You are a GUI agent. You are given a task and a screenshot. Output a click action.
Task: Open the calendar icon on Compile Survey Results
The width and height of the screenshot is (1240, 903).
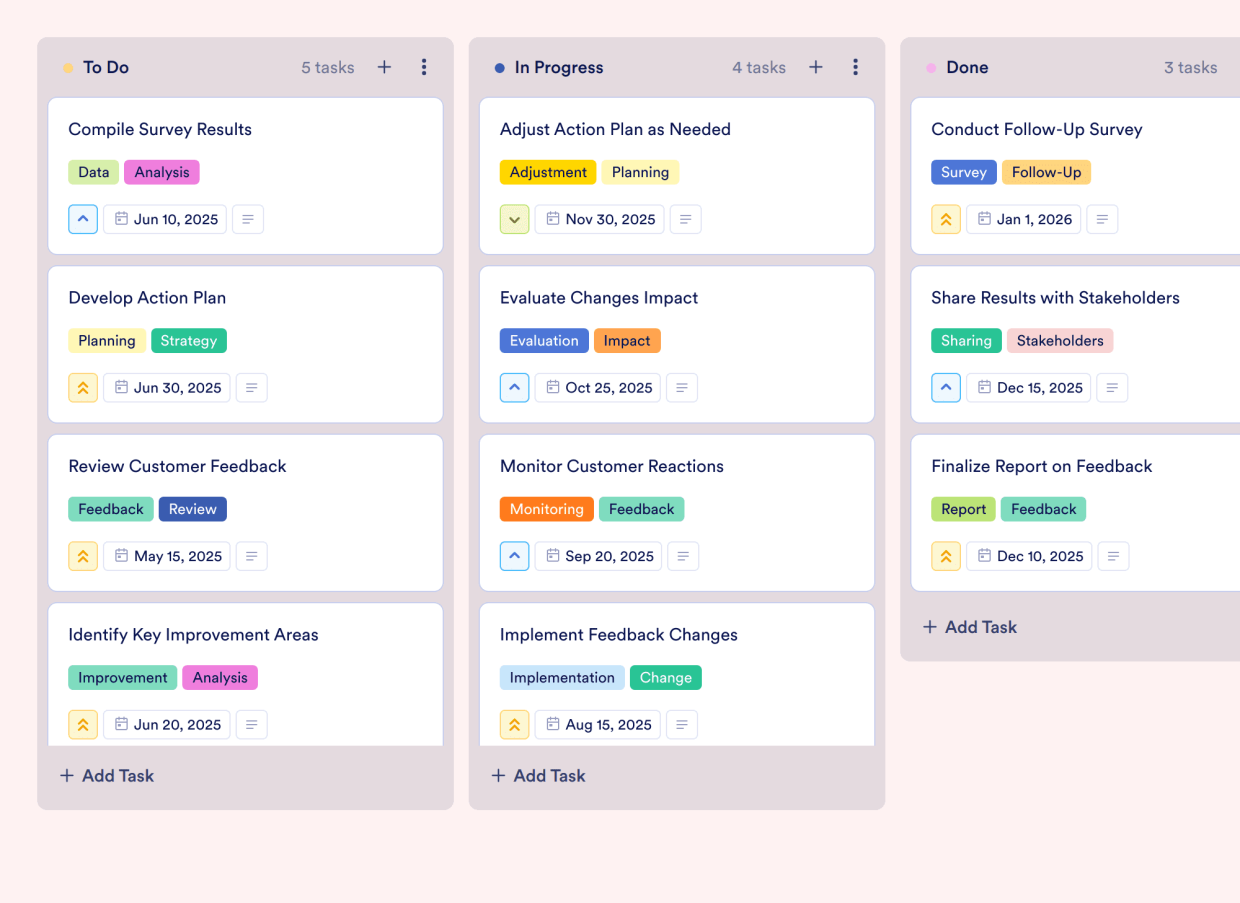121,219
